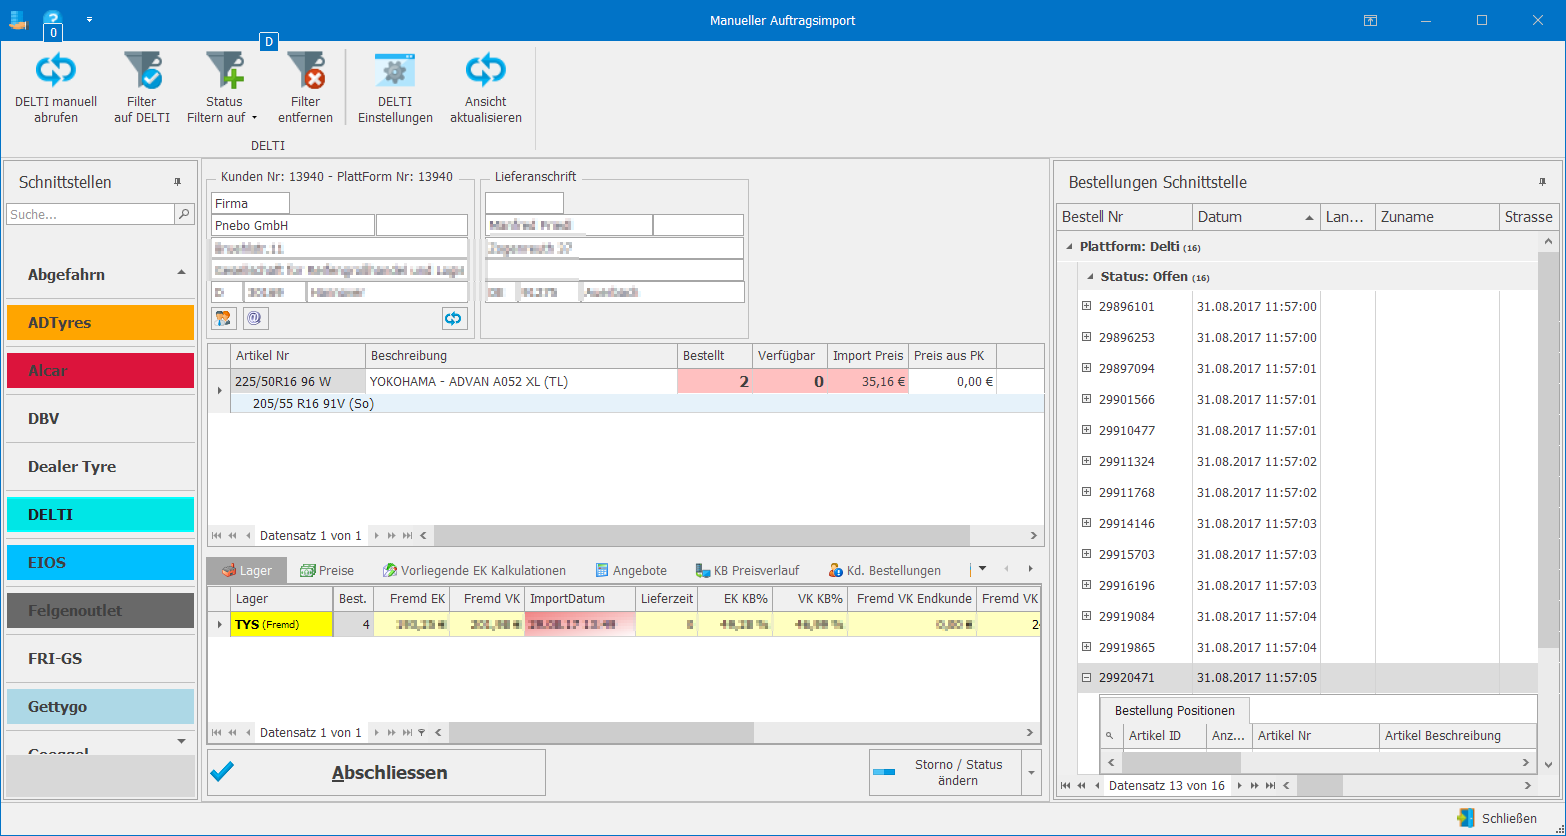Open the Kd. Bestellungen tab

pyautogui.click(x=885, y=571)
